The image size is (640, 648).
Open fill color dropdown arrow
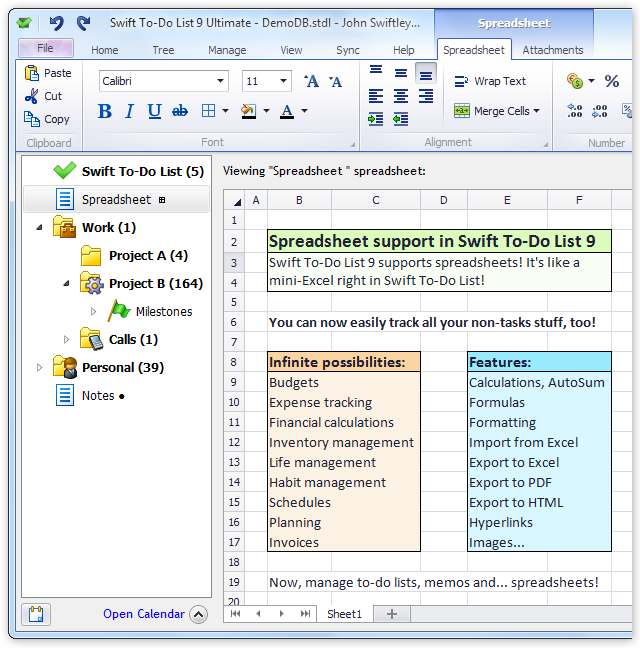tap(266, 111)
